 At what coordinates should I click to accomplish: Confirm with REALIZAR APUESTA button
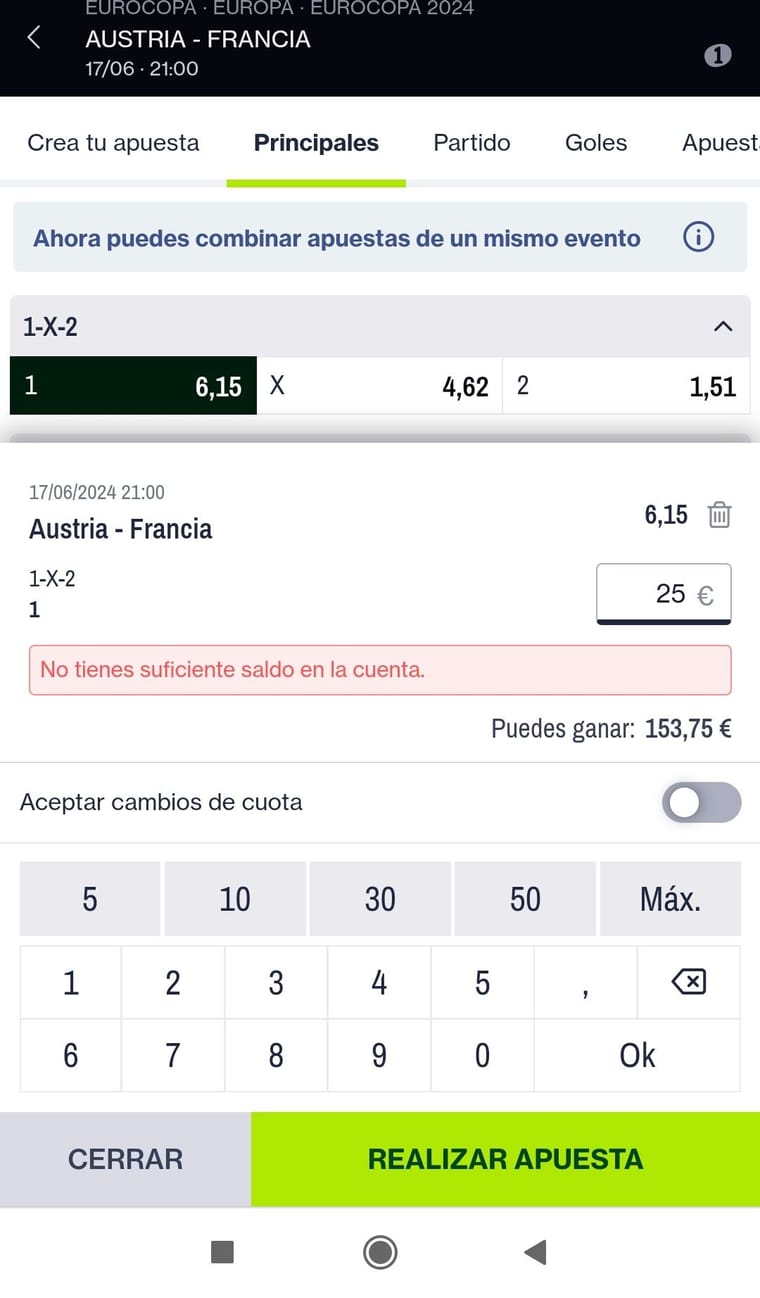pos(505,1159)
